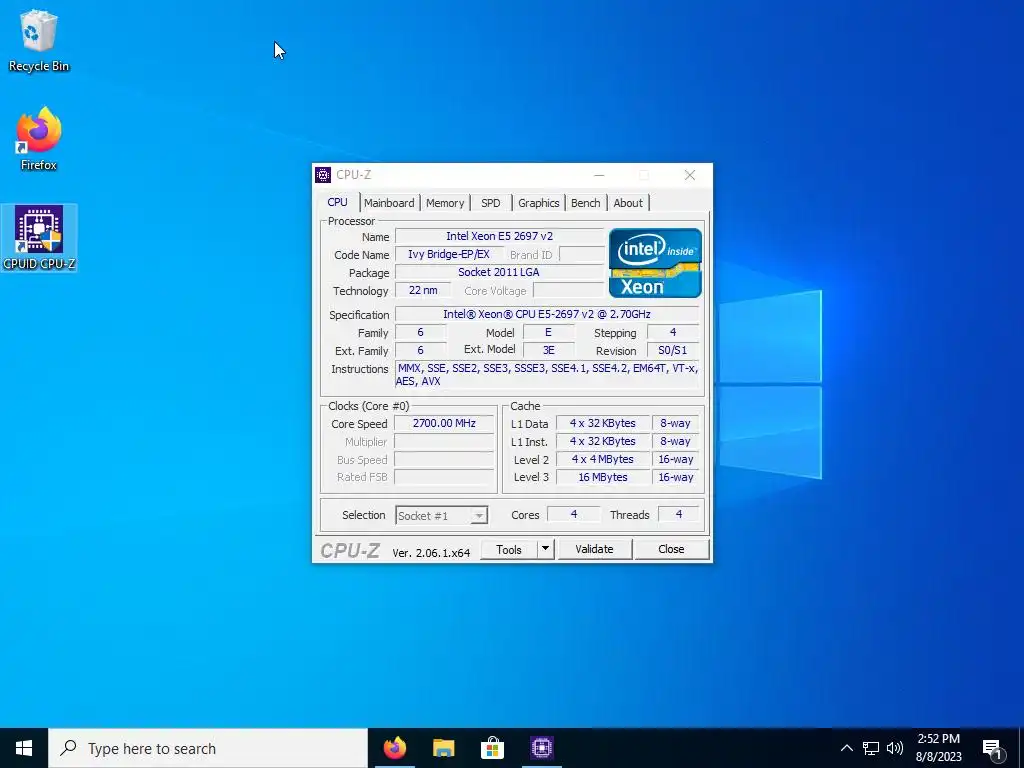Click the taskbar search magnifier icon
Image resolution: width=1024 pixels, height=768 pixels.
click(68, 748)
